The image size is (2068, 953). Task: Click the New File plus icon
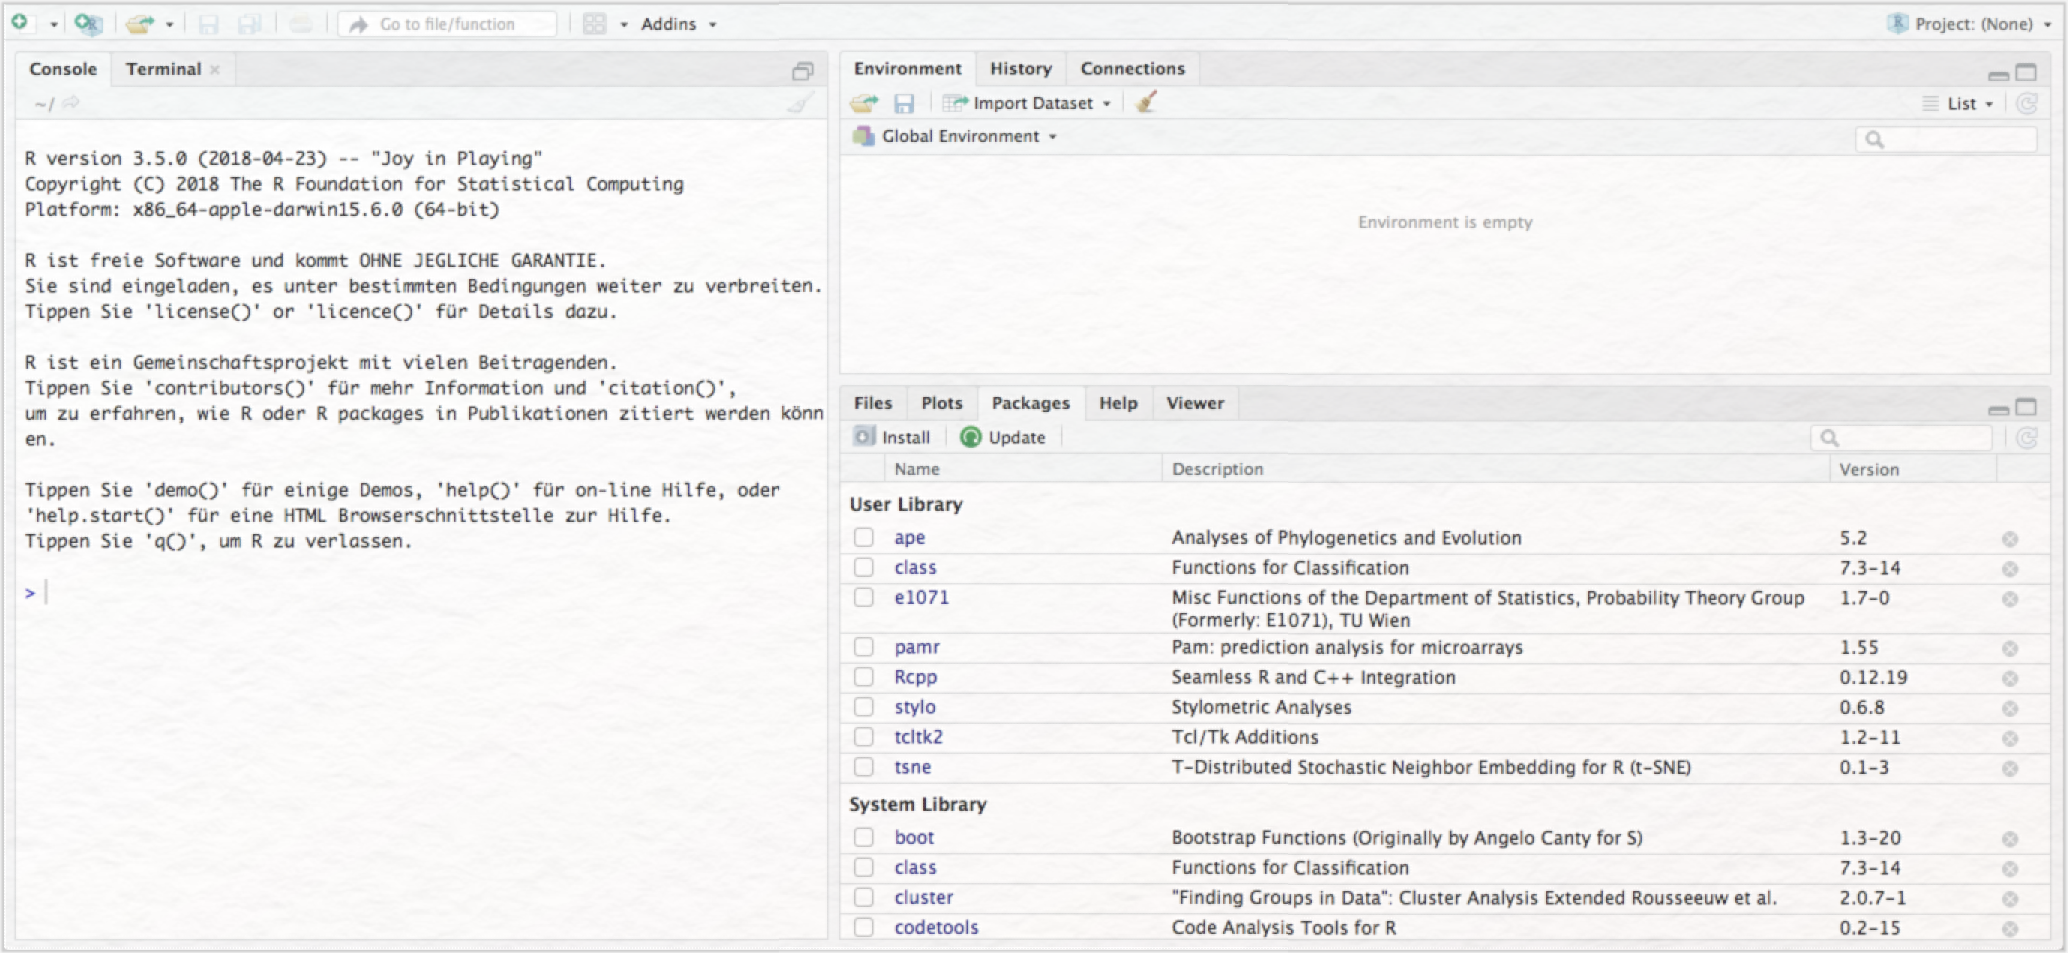tap(20, 22)
